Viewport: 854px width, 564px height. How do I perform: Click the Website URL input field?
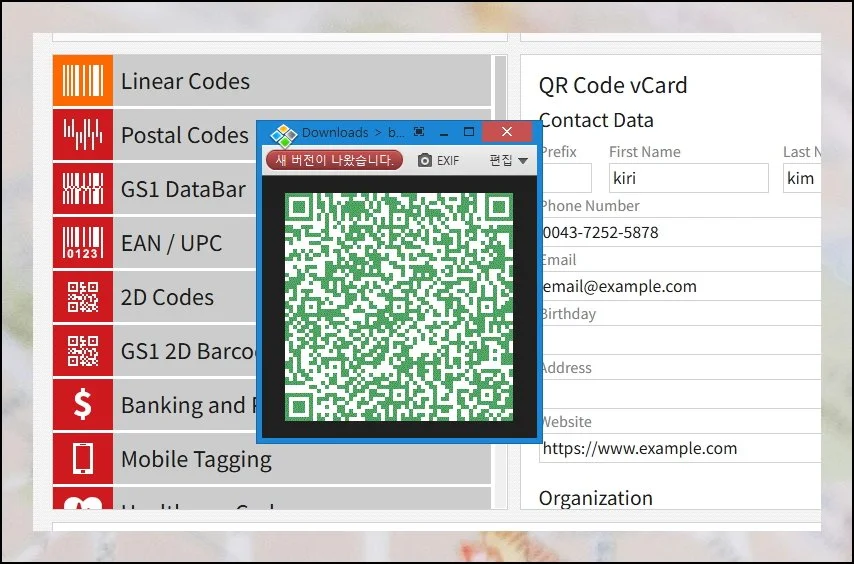pos(680,448)
